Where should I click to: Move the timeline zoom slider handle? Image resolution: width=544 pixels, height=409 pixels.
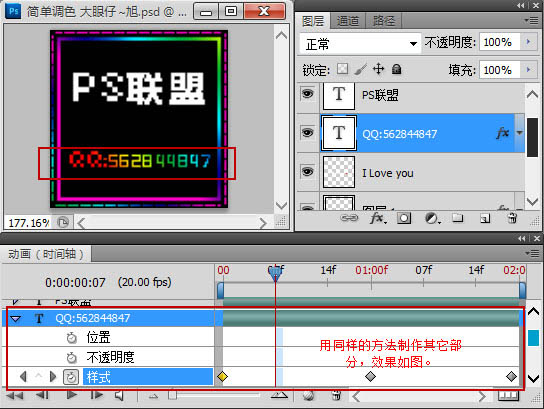coord(172,395)
